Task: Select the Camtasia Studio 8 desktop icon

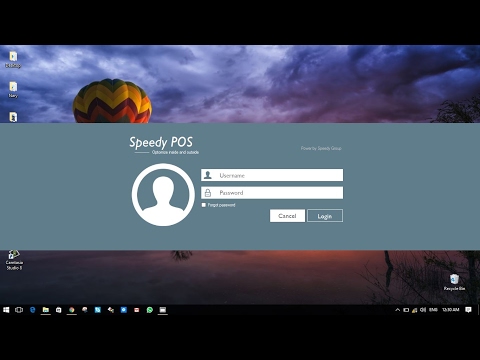Action: 14,260
